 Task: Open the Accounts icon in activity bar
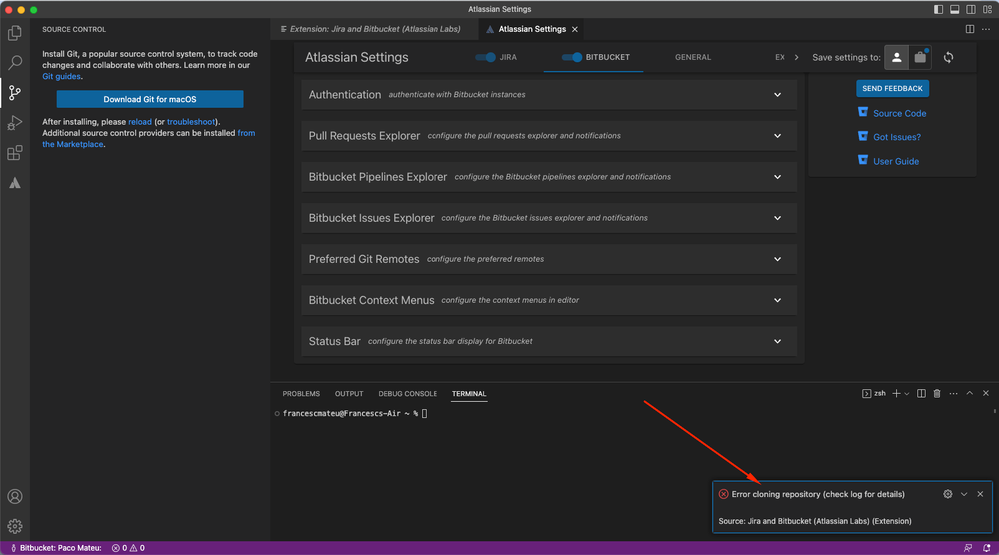coord(15,496)
